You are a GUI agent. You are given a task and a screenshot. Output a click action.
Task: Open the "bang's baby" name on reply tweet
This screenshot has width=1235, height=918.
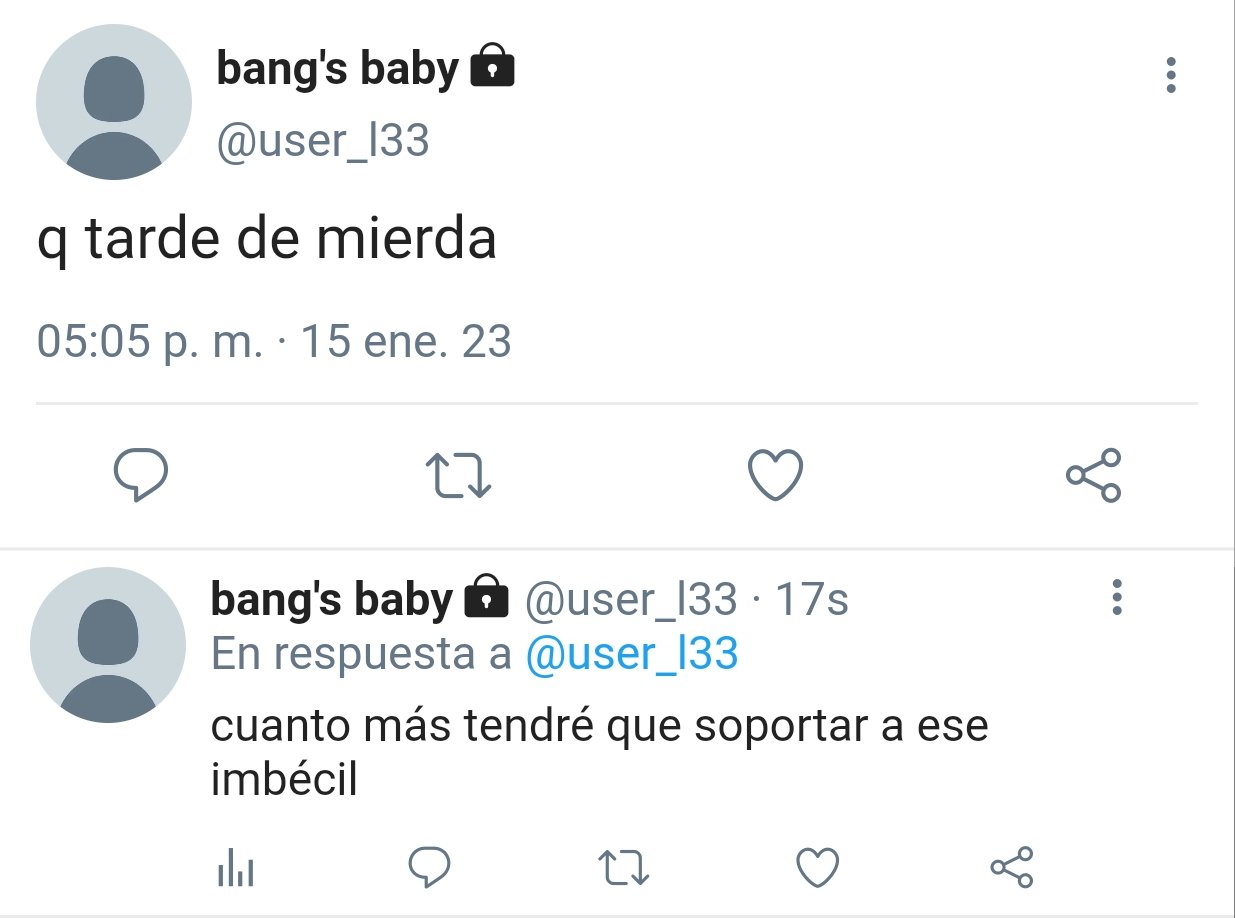[332, 599]
